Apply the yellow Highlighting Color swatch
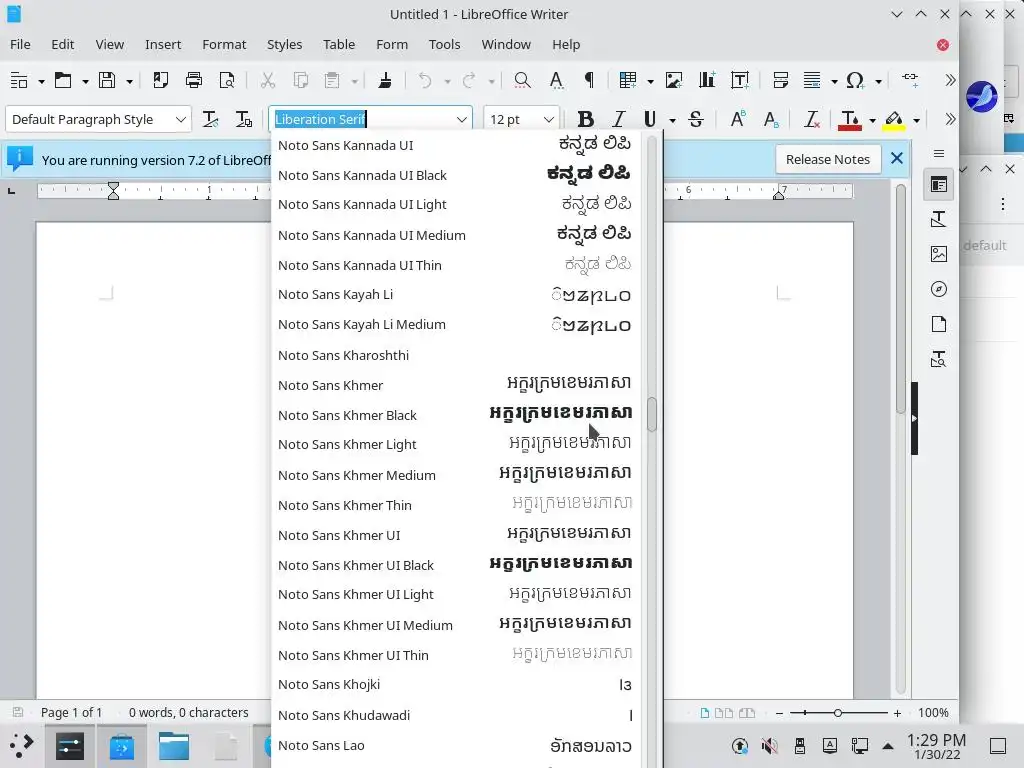The width and height of the screenshot is (1024, 768). (x=894, y=120)
